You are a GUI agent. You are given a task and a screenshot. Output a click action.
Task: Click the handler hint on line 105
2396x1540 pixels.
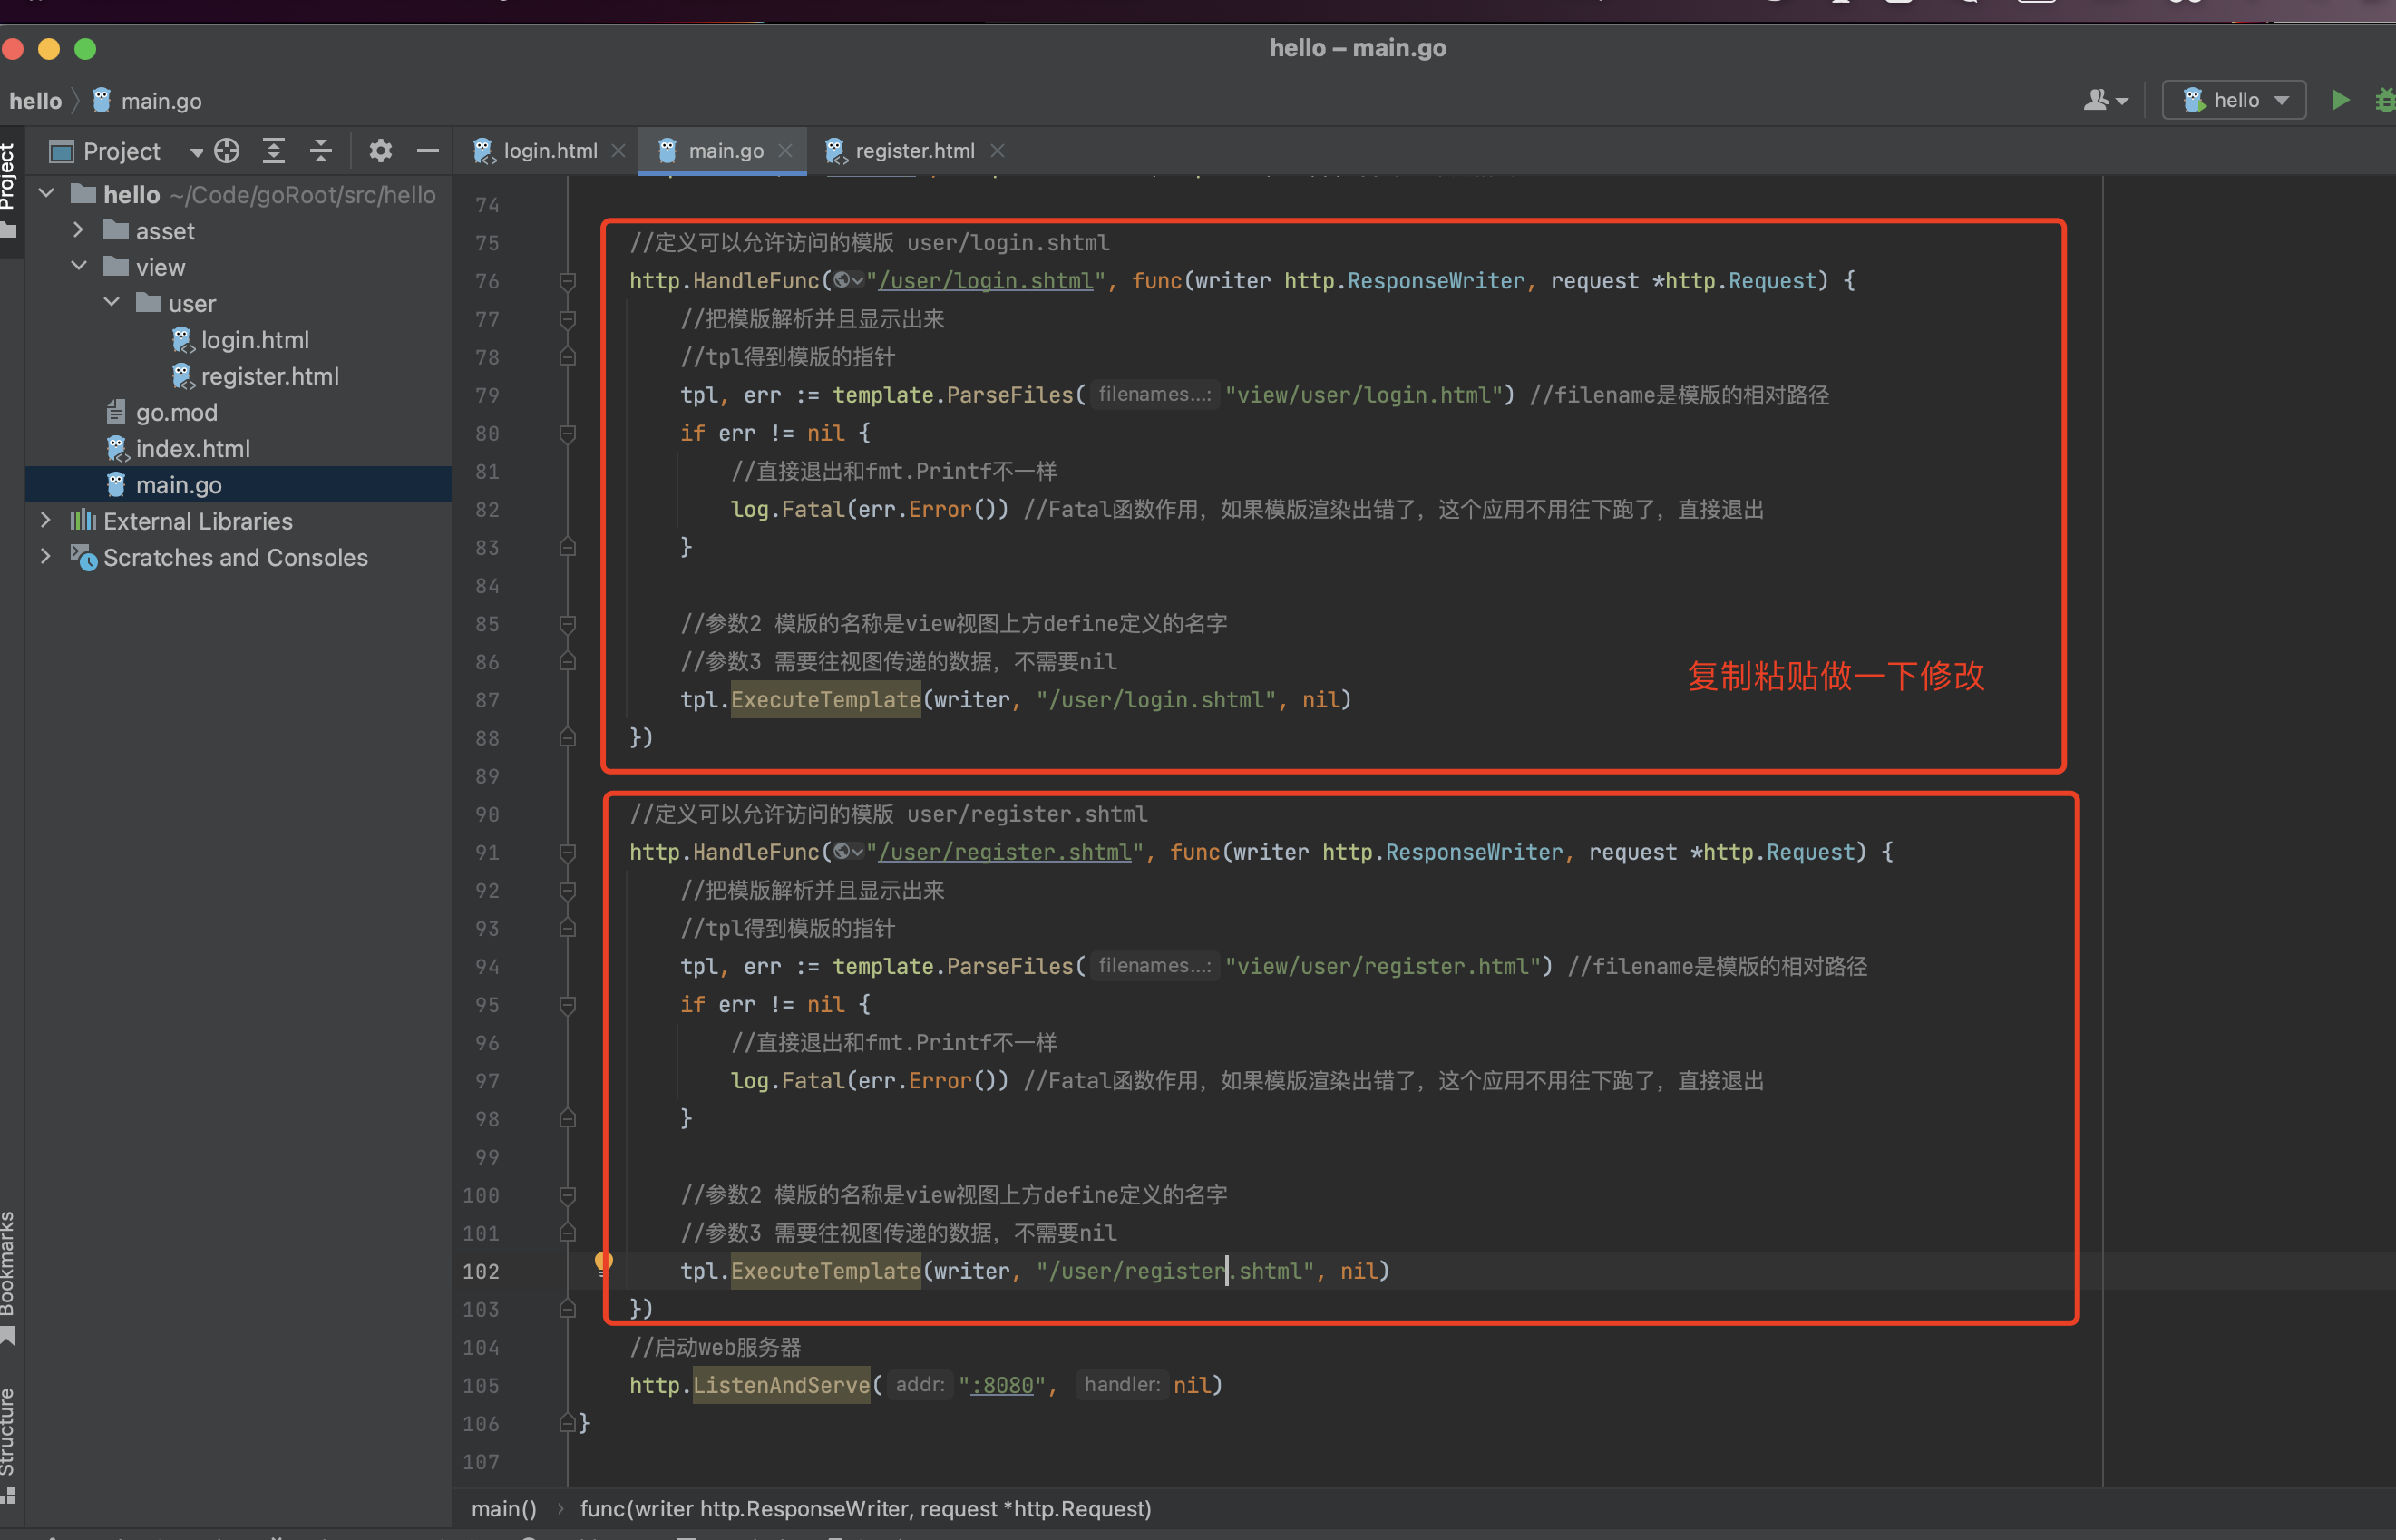coord(1121,1385)
